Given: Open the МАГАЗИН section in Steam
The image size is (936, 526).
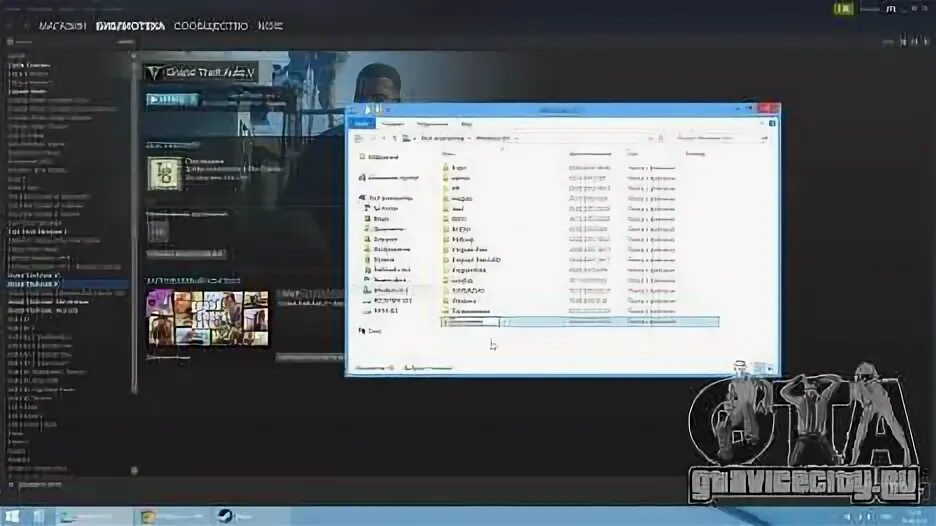Looking at the screenshot, I should tap(63, 26).
